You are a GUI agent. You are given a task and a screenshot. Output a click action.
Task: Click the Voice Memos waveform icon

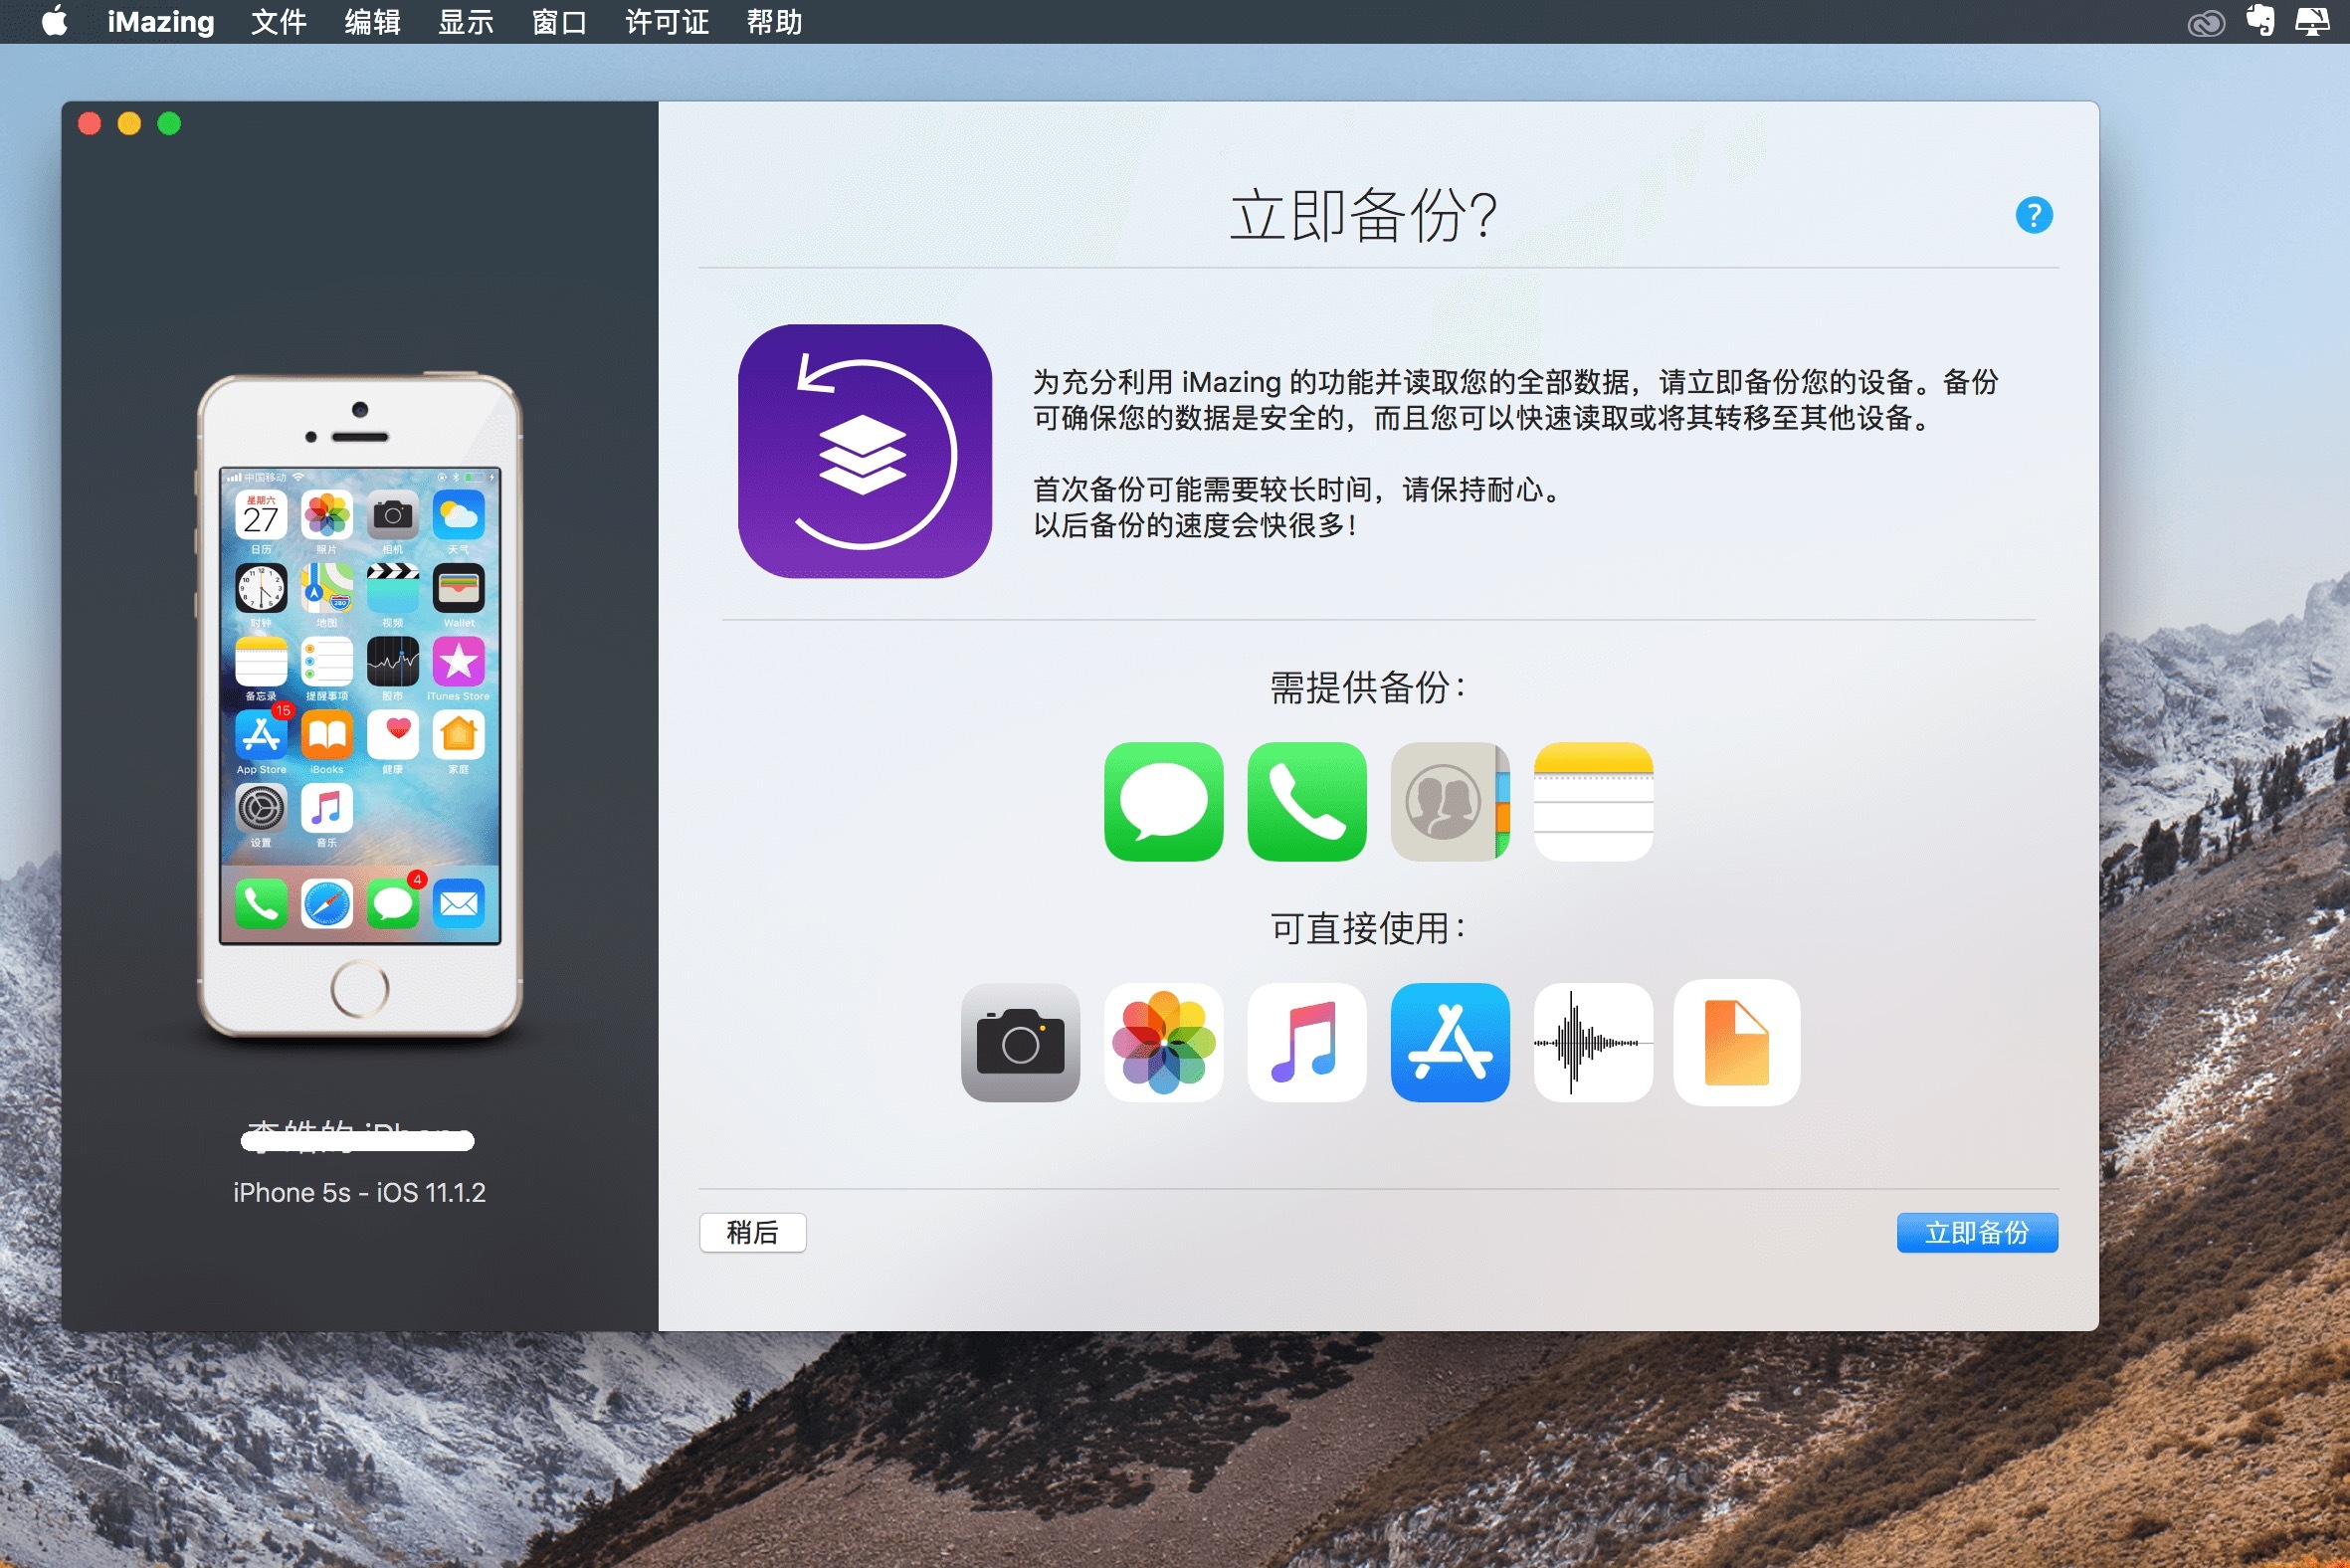point(1592,1042)
